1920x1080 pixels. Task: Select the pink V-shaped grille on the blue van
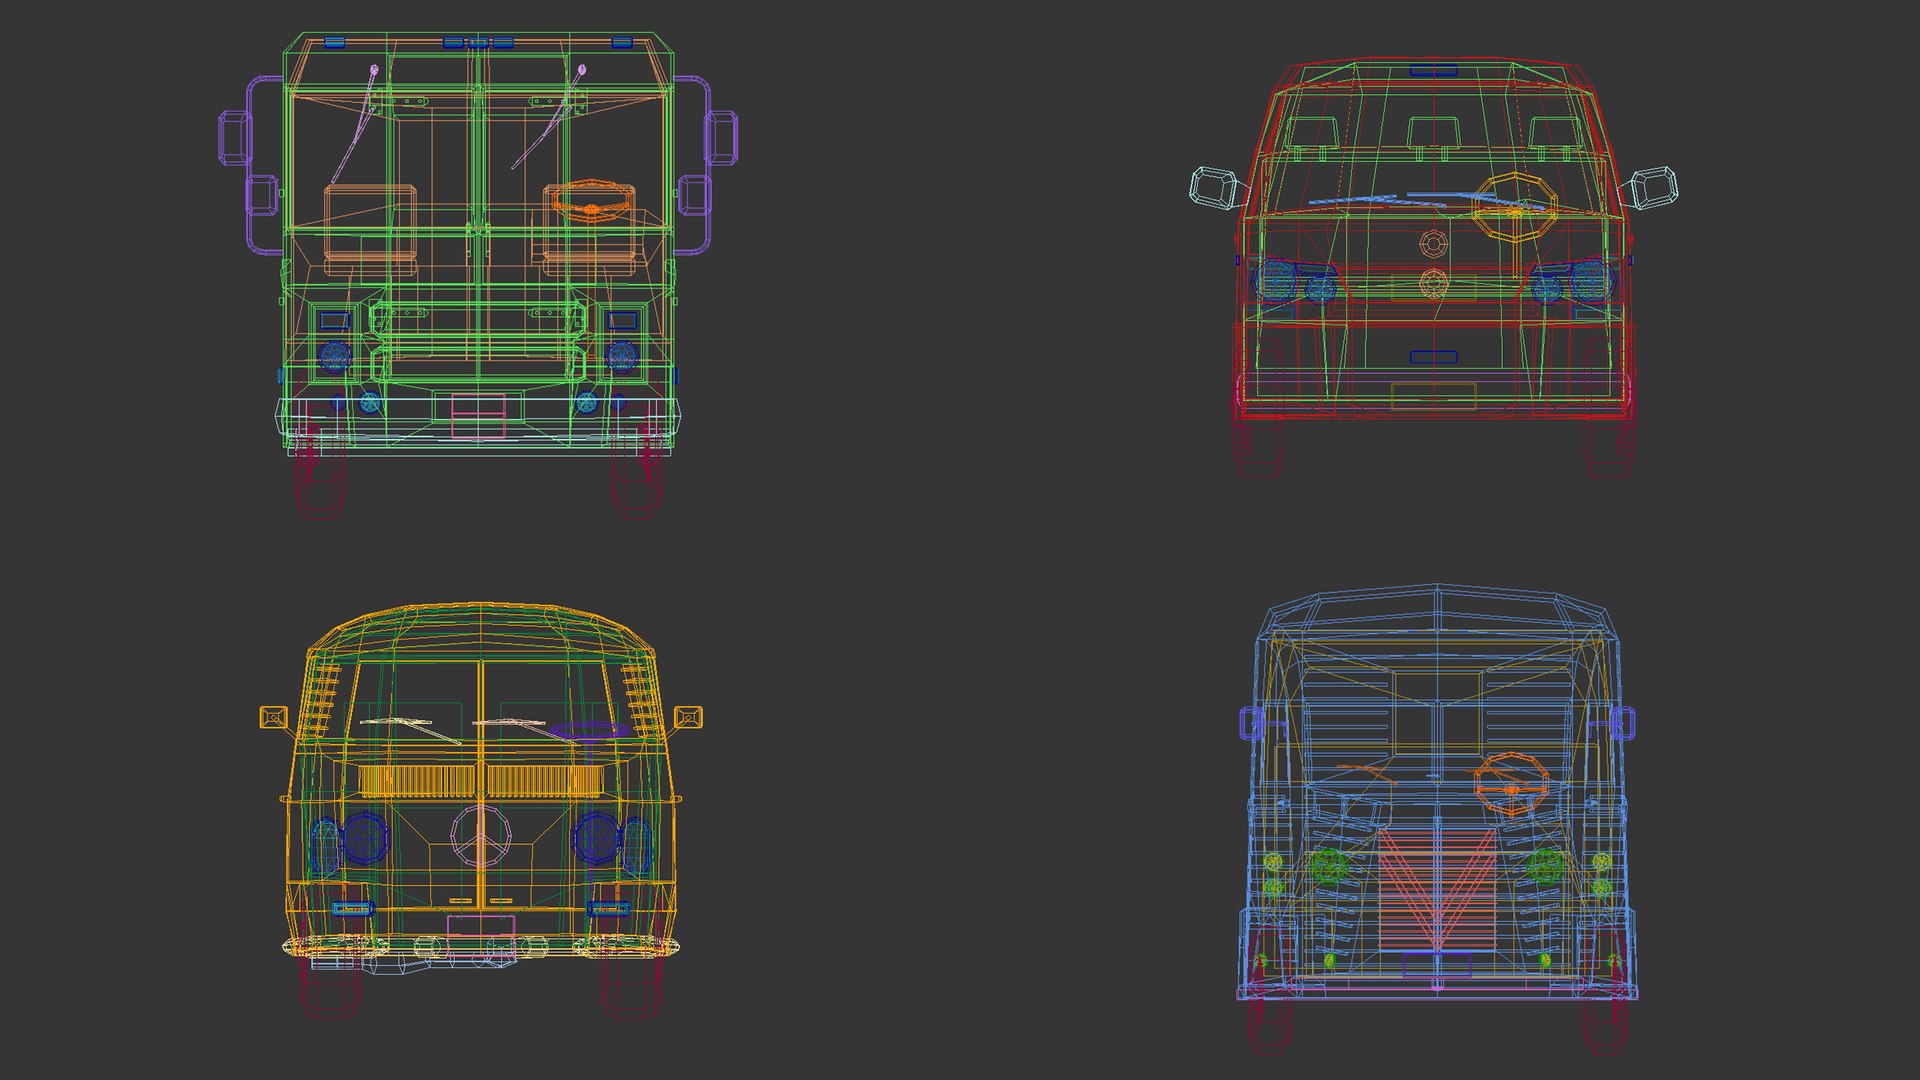point(1437,890)
